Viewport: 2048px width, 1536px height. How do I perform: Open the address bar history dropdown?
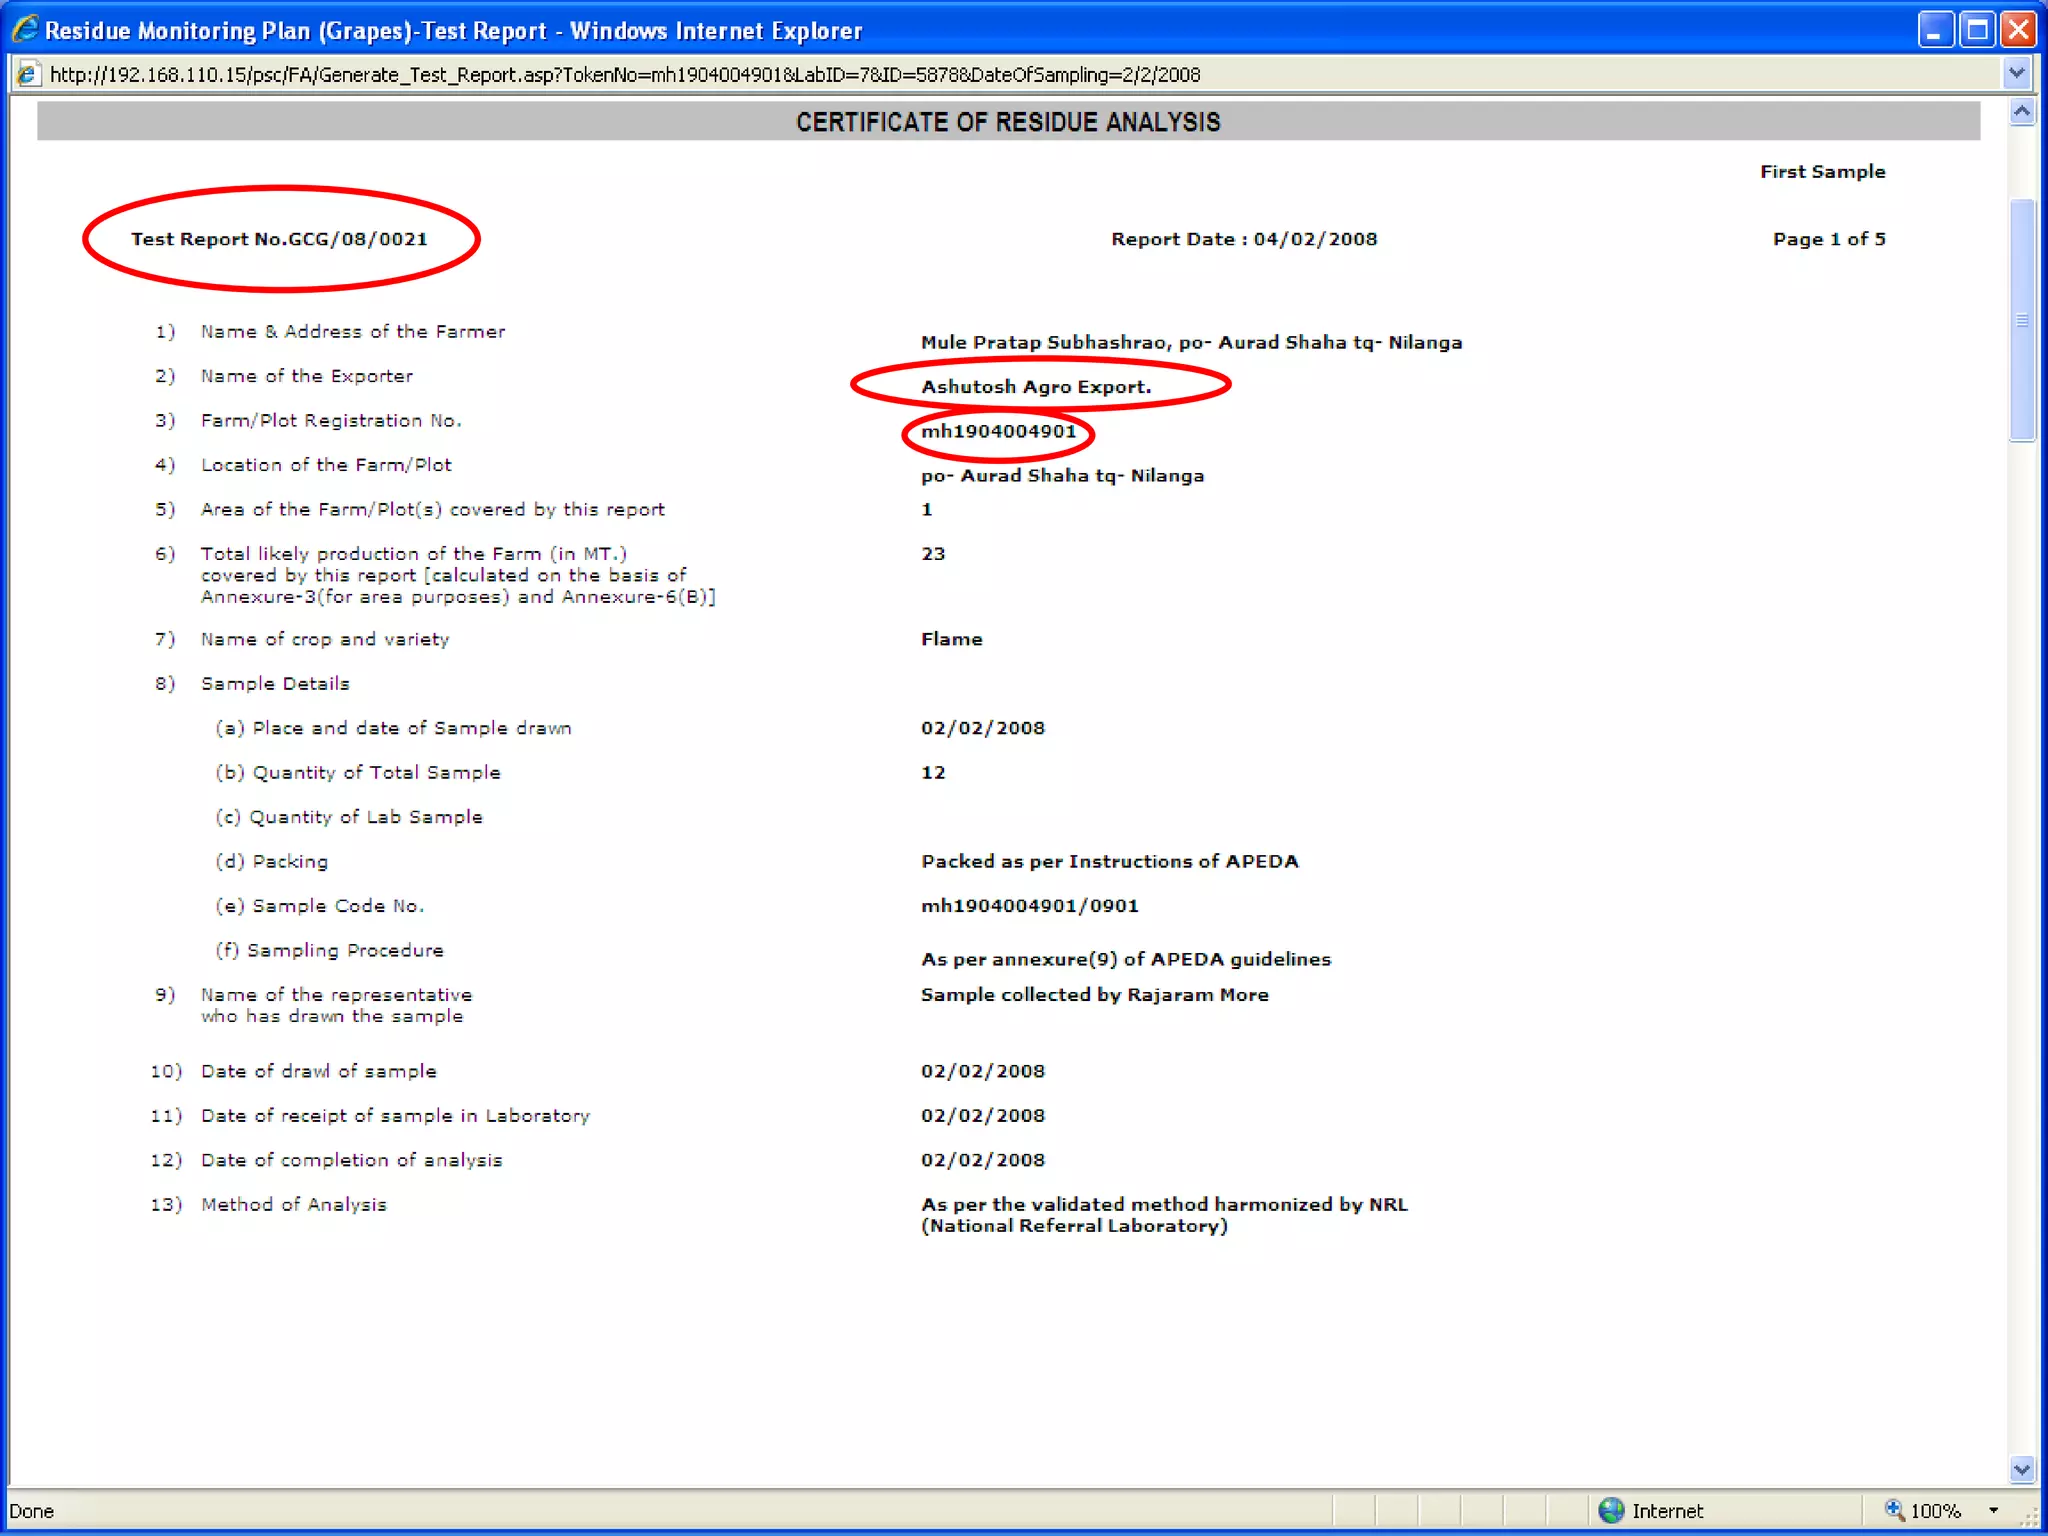coord(2017,73)
